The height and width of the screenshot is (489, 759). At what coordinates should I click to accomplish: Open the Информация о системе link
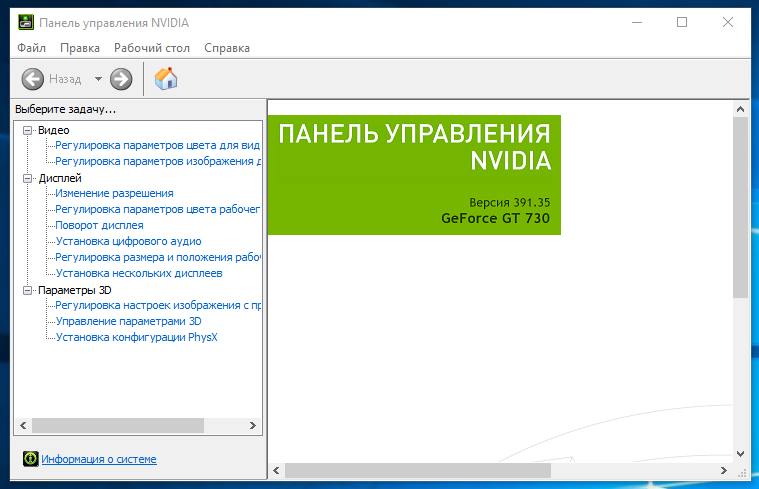pos(99,459)
